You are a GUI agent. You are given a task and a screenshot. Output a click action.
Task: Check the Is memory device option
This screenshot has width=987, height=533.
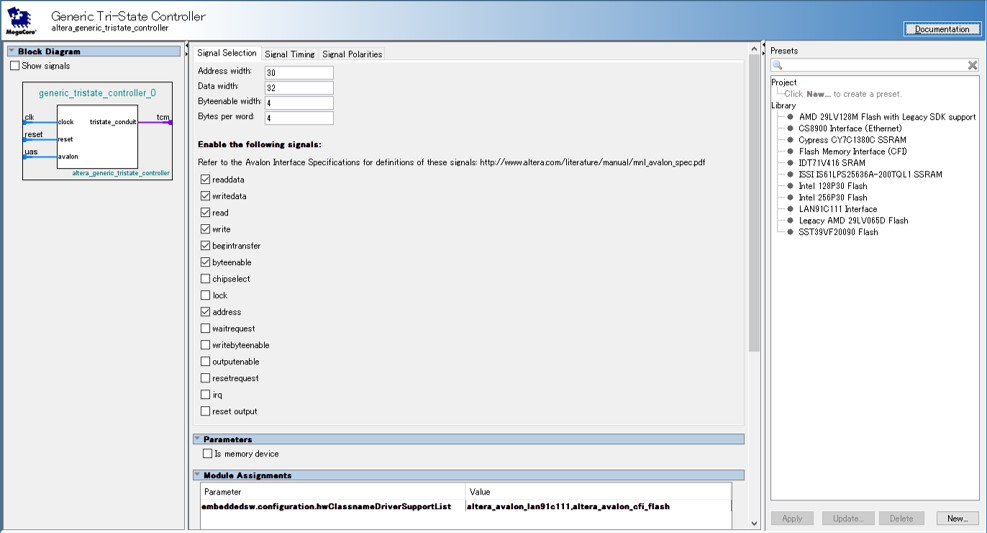pyautogui.click(x=208, y=454)
